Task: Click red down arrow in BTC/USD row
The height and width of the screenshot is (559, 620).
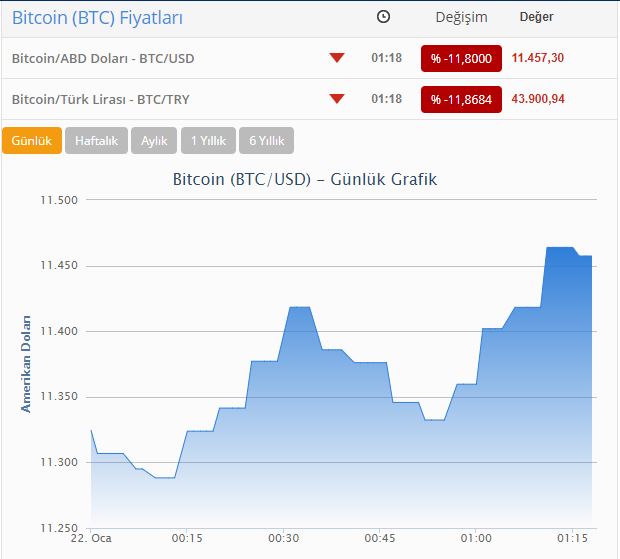Action: pyautogui.click(x=337, y=58)
